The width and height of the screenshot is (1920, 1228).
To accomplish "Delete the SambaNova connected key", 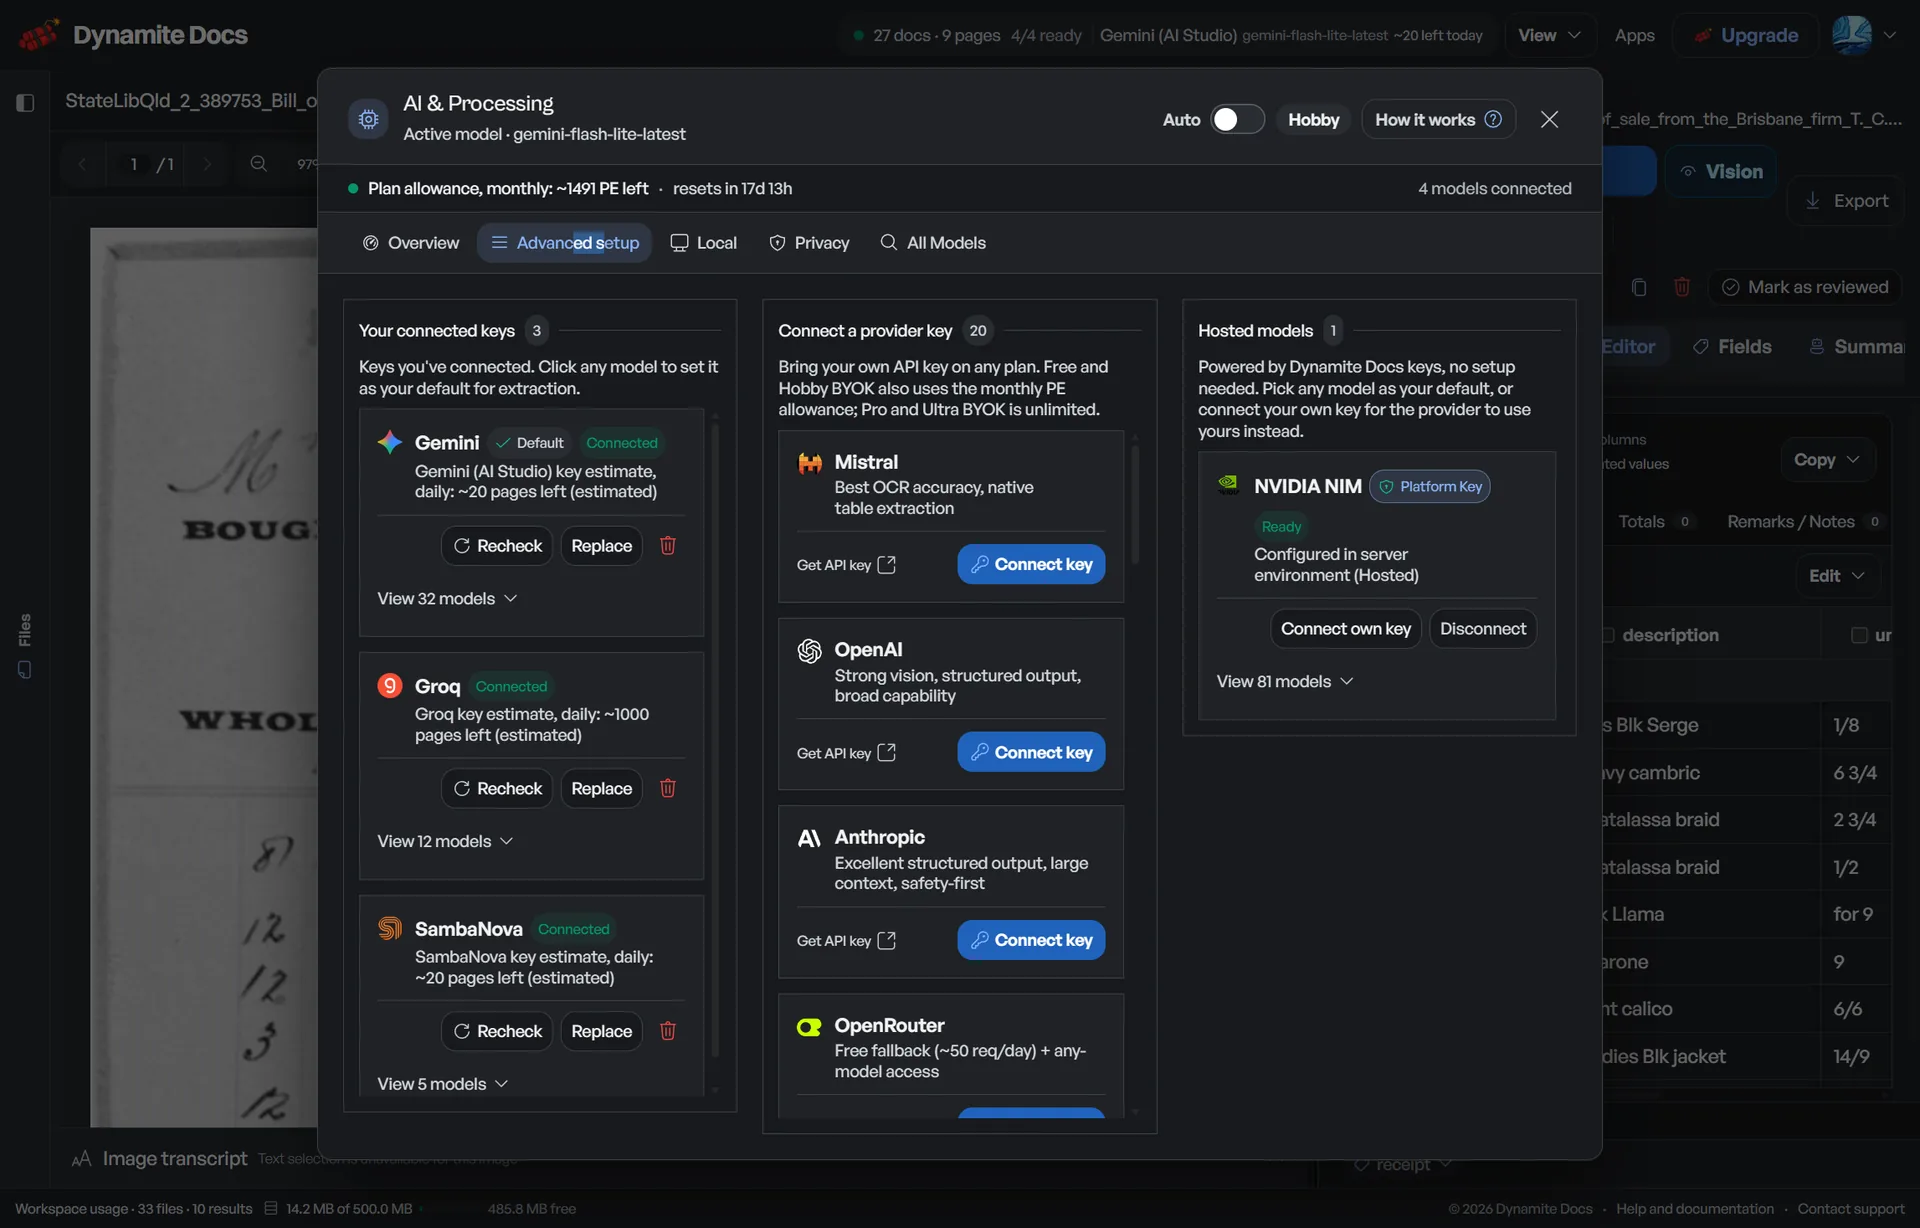I will pos(668,1031).
